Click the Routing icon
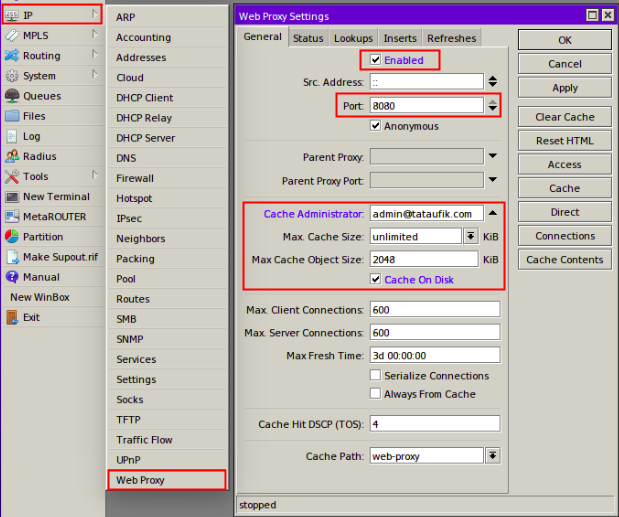 pyautogui.click(x=12, y=56)
